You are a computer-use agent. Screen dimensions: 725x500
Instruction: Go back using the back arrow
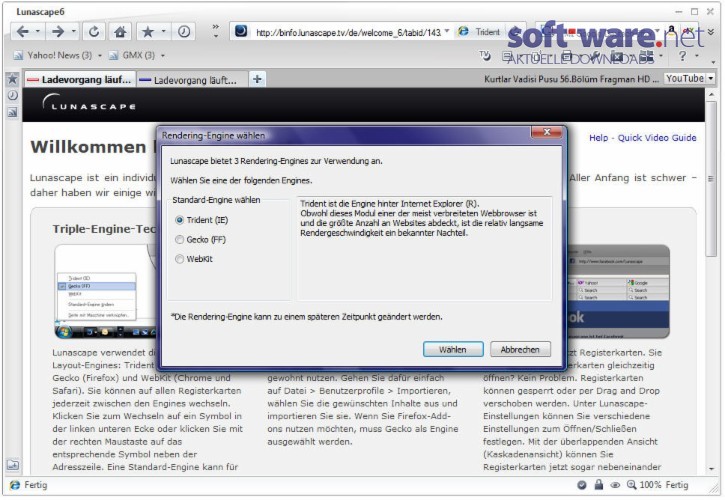coord(22,32)
